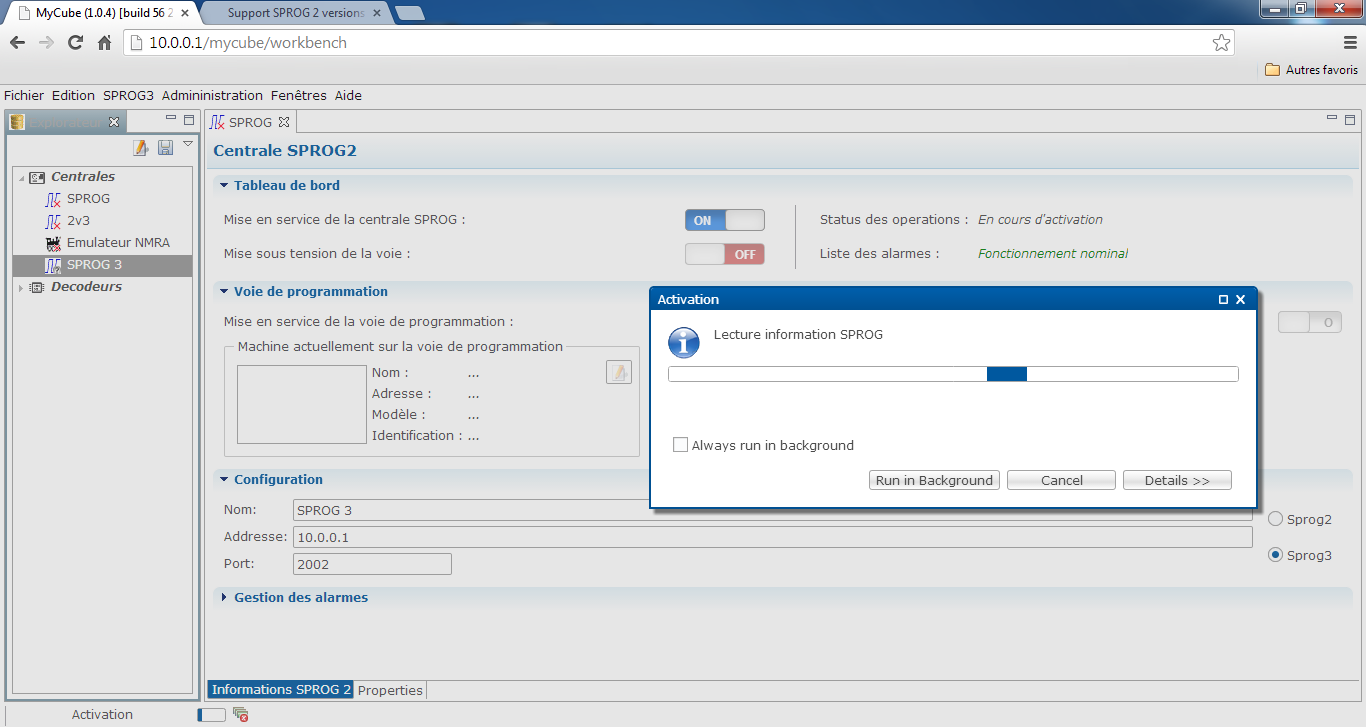Screen dimensions: 1366x727
Task: Toggle the centrale SPROG service switch
Action: (x=725, y=220)
